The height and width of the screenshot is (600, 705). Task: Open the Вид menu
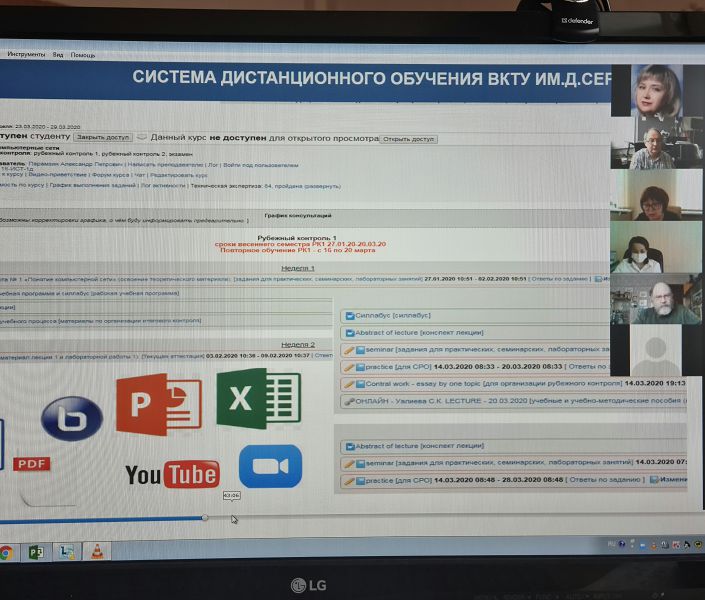[x=58, y=54]
